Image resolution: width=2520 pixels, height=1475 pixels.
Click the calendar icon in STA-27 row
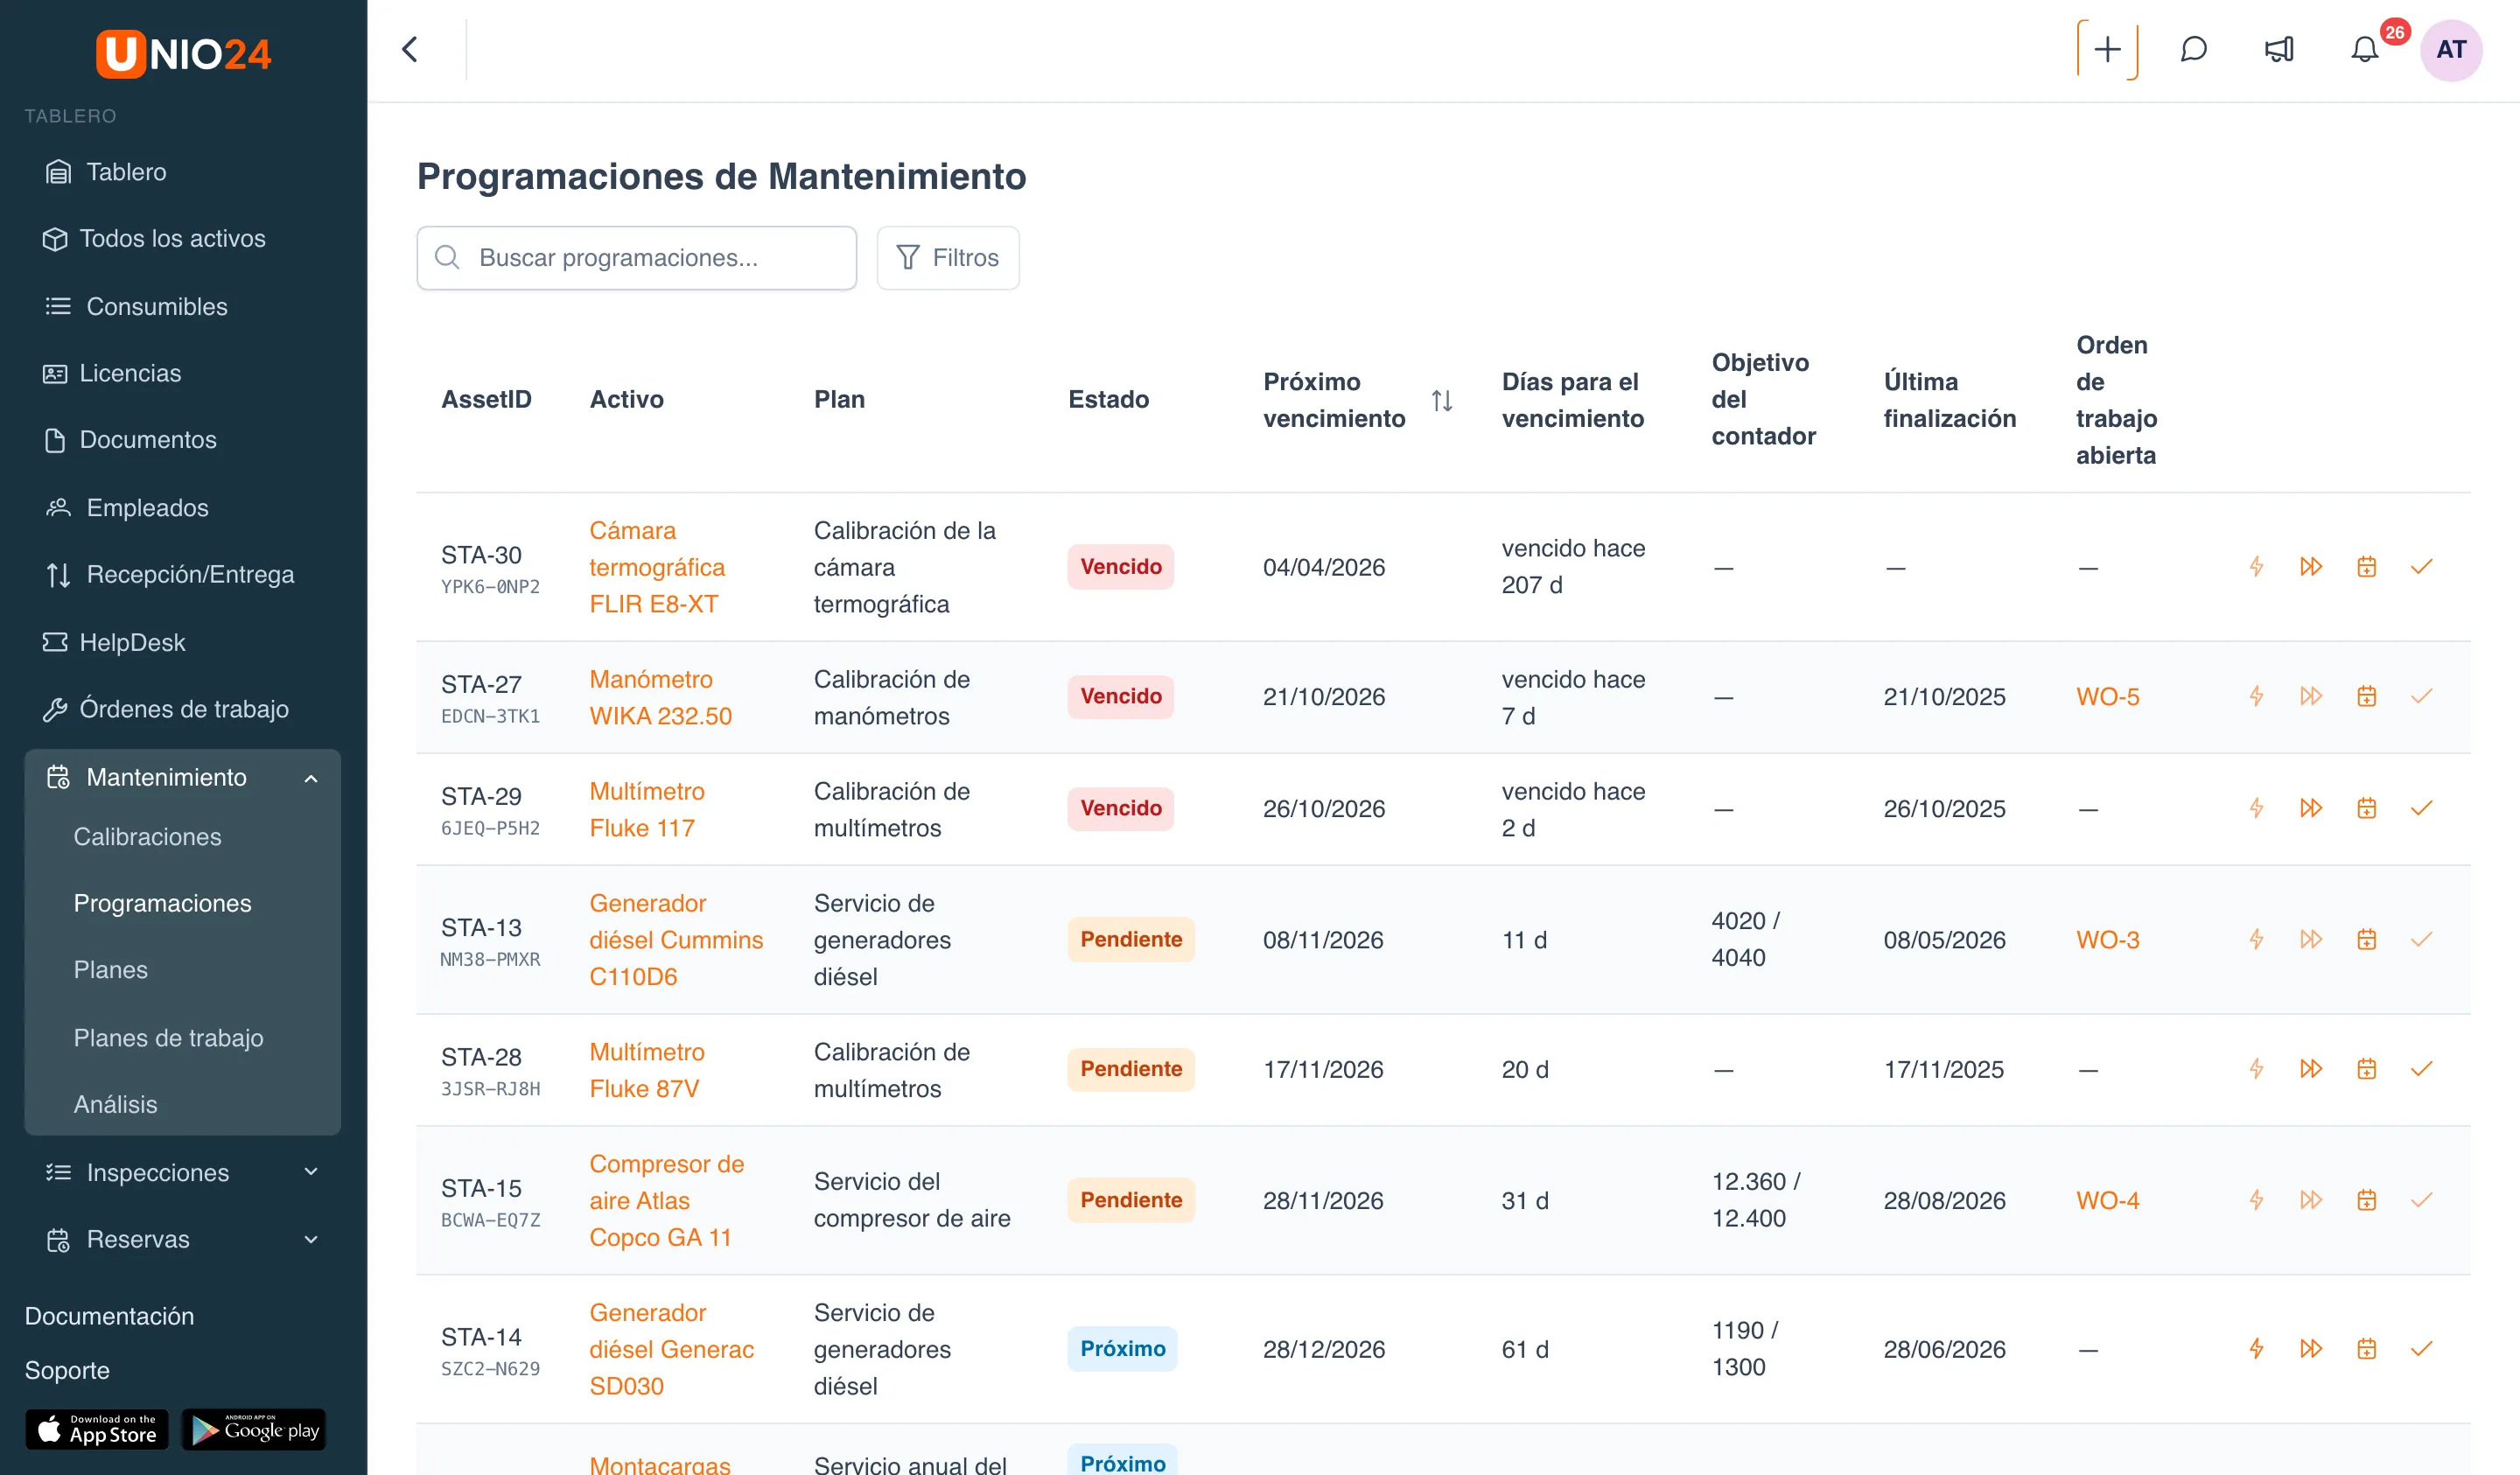click(2366, 696)
